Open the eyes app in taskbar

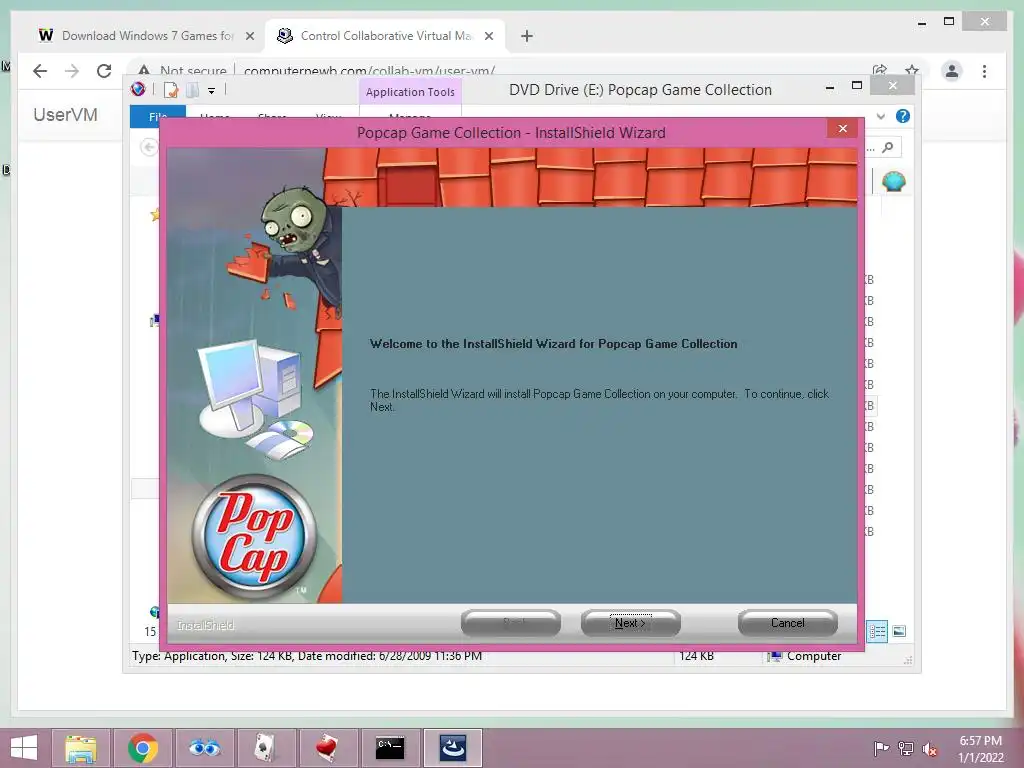pyautogui.click(x=204, y=748)
